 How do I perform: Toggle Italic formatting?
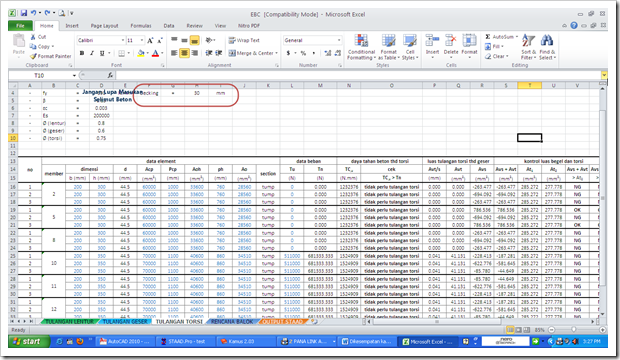[x=92, y=53]
